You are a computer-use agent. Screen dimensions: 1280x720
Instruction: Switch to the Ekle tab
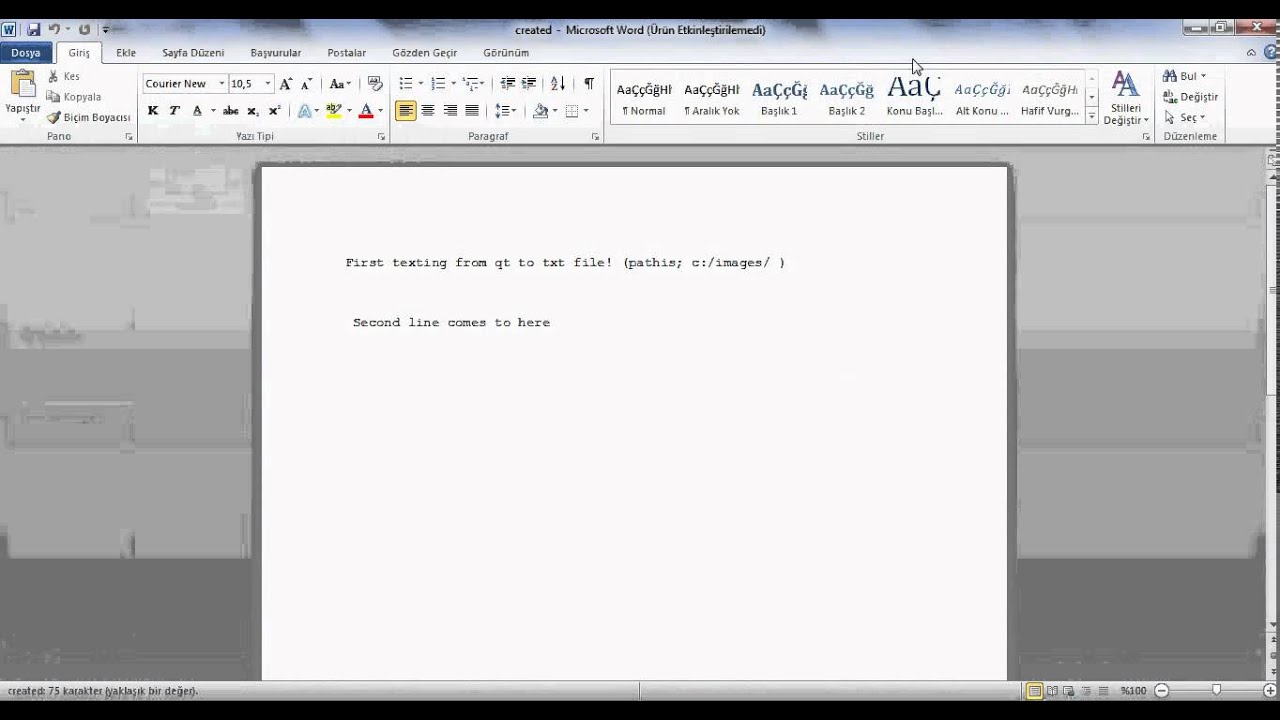pyautogui.click(x=126, y=53)
